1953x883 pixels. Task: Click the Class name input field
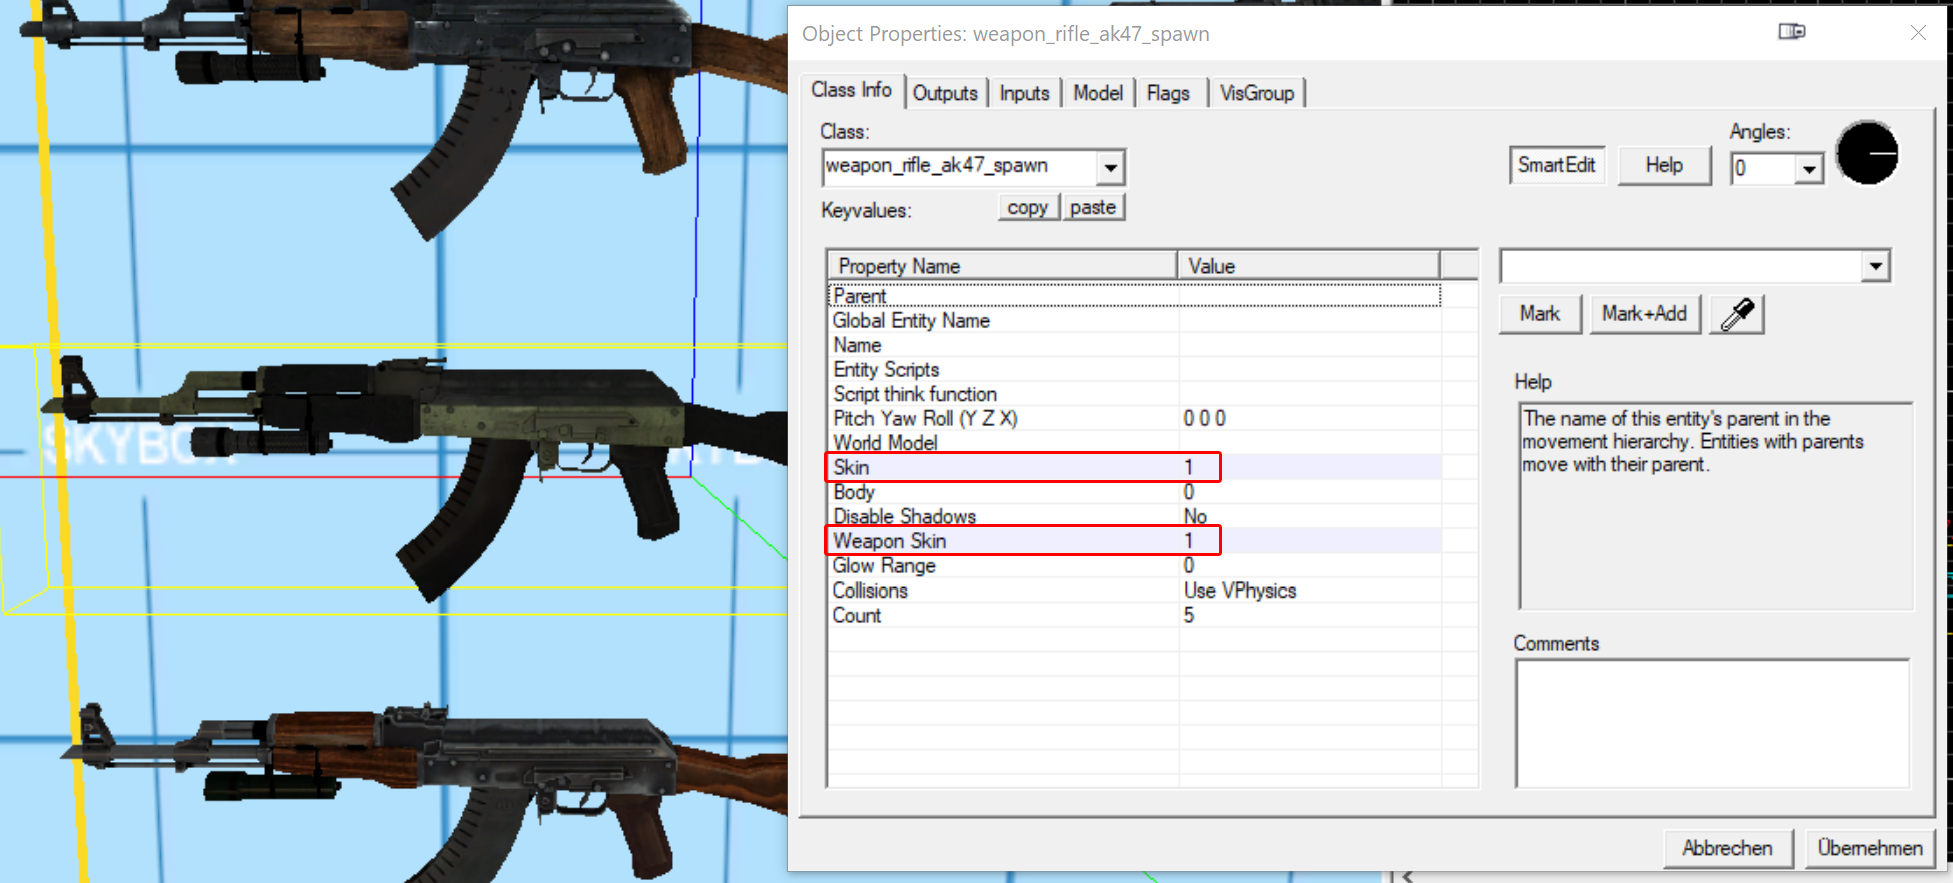[x=960, y=167]
